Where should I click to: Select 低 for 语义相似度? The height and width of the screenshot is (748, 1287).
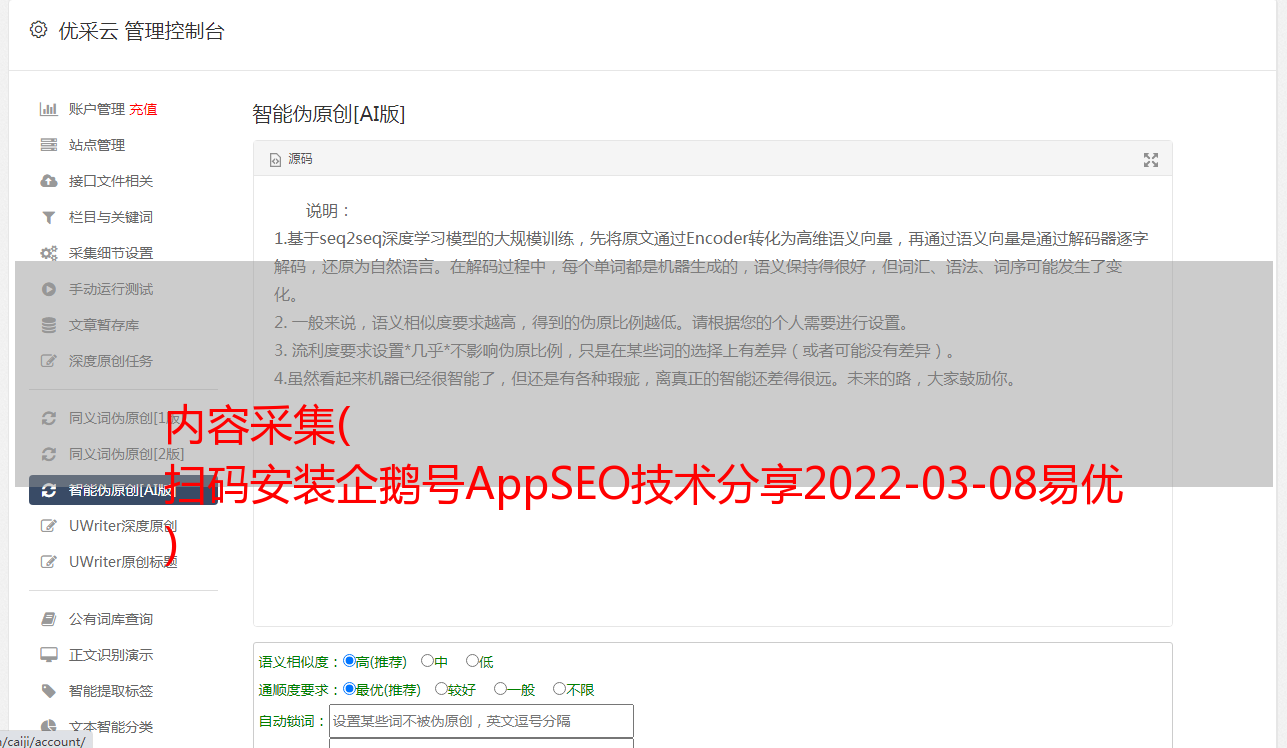(472, 661)
